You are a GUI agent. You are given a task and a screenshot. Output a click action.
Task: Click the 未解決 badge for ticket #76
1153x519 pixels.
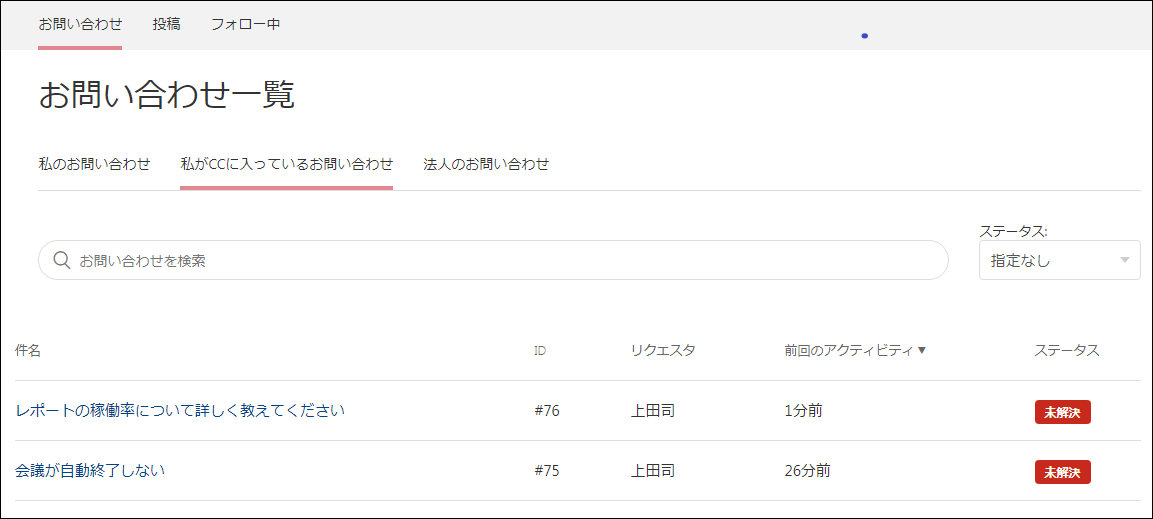click(x=1062, y=412)
